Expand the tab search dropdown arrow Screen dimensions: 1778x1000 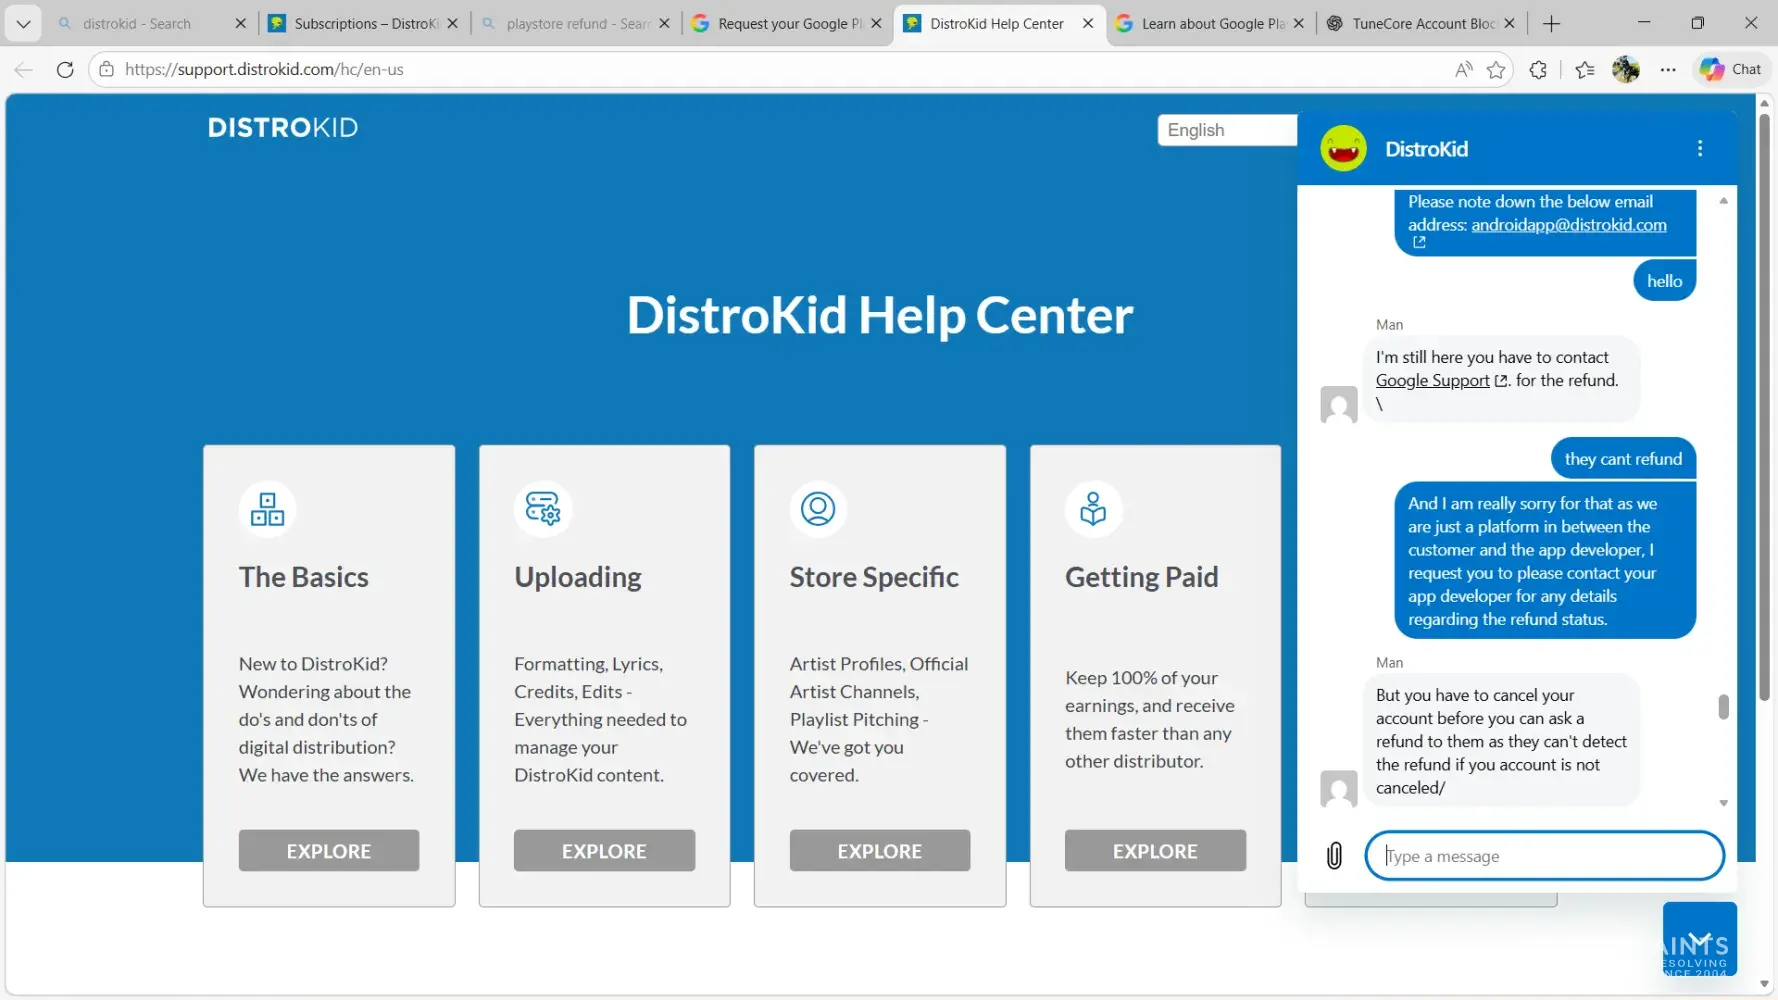tap(23, 23)
